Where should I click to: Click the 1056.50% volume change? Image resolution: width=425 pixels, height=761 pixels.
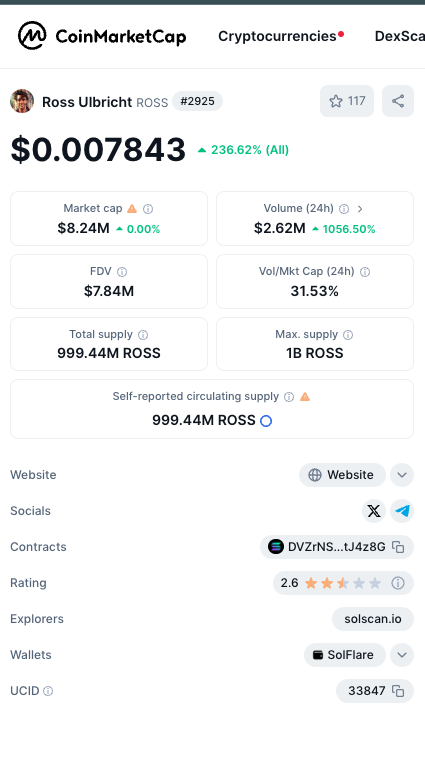click(343, 229)
